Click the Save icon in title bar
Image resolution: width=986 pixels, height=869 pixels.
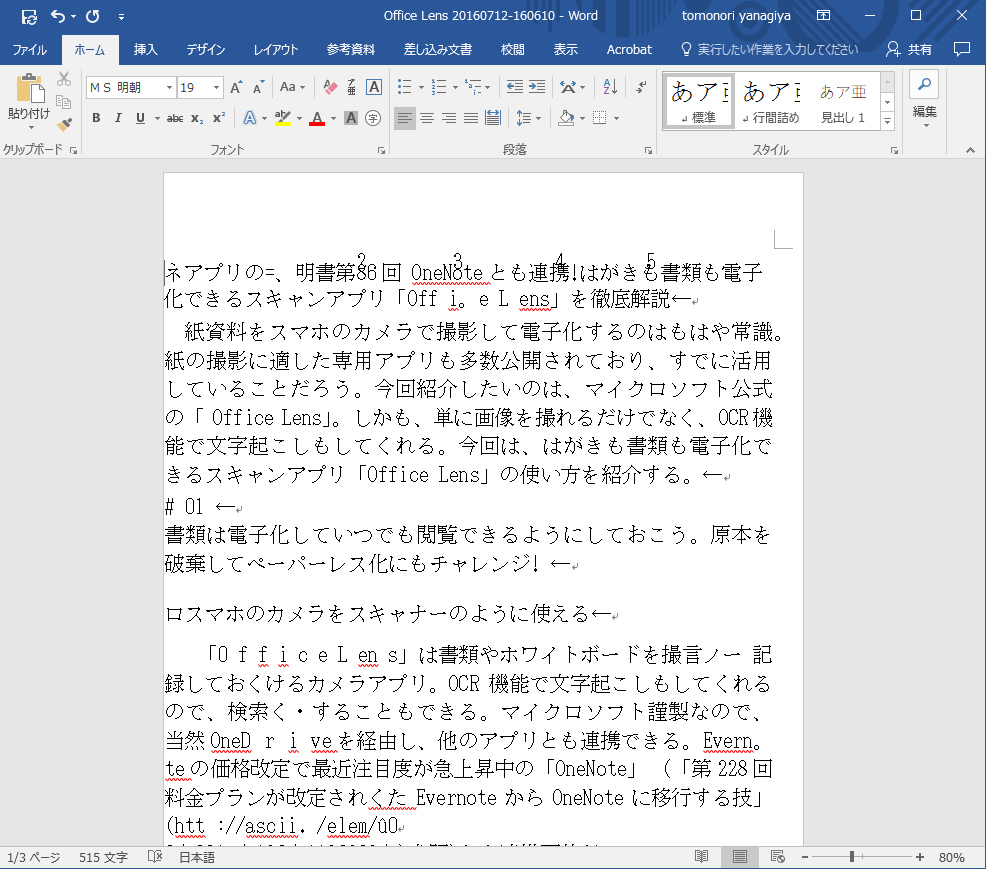[28, 16]
